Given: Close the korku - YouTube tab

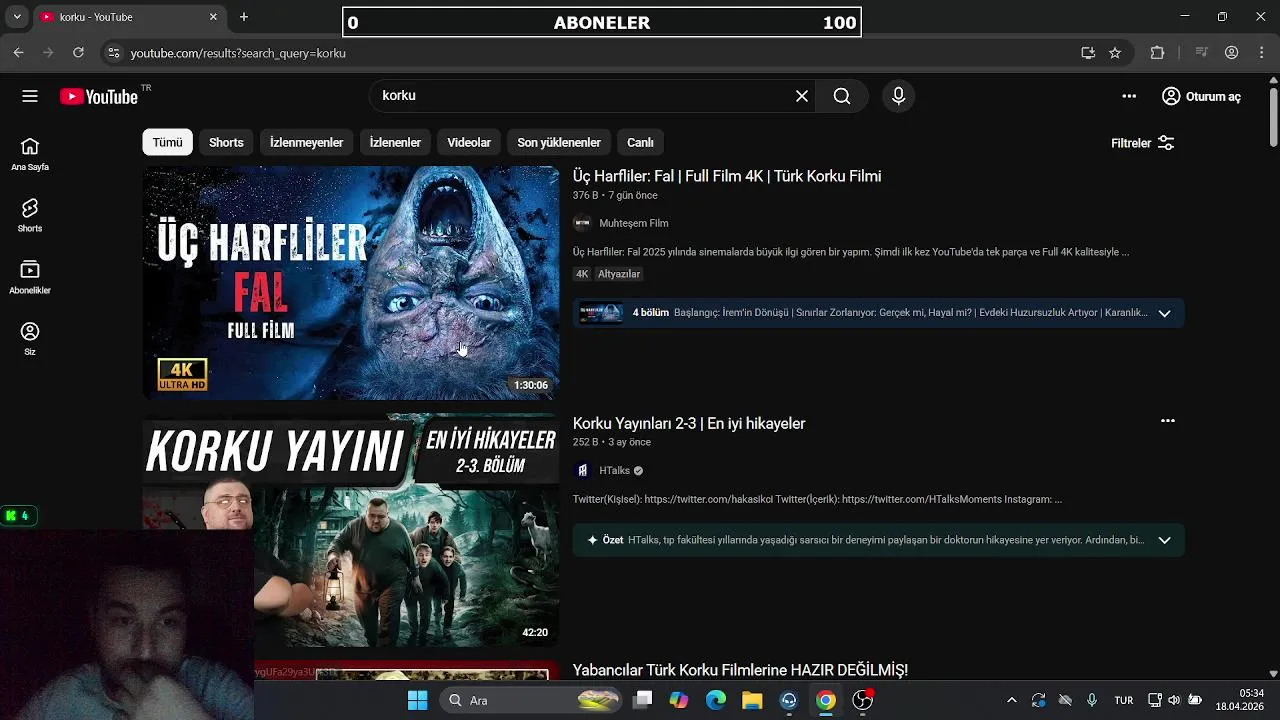Looking at the screenshot, I should click(x=213, y=17).
